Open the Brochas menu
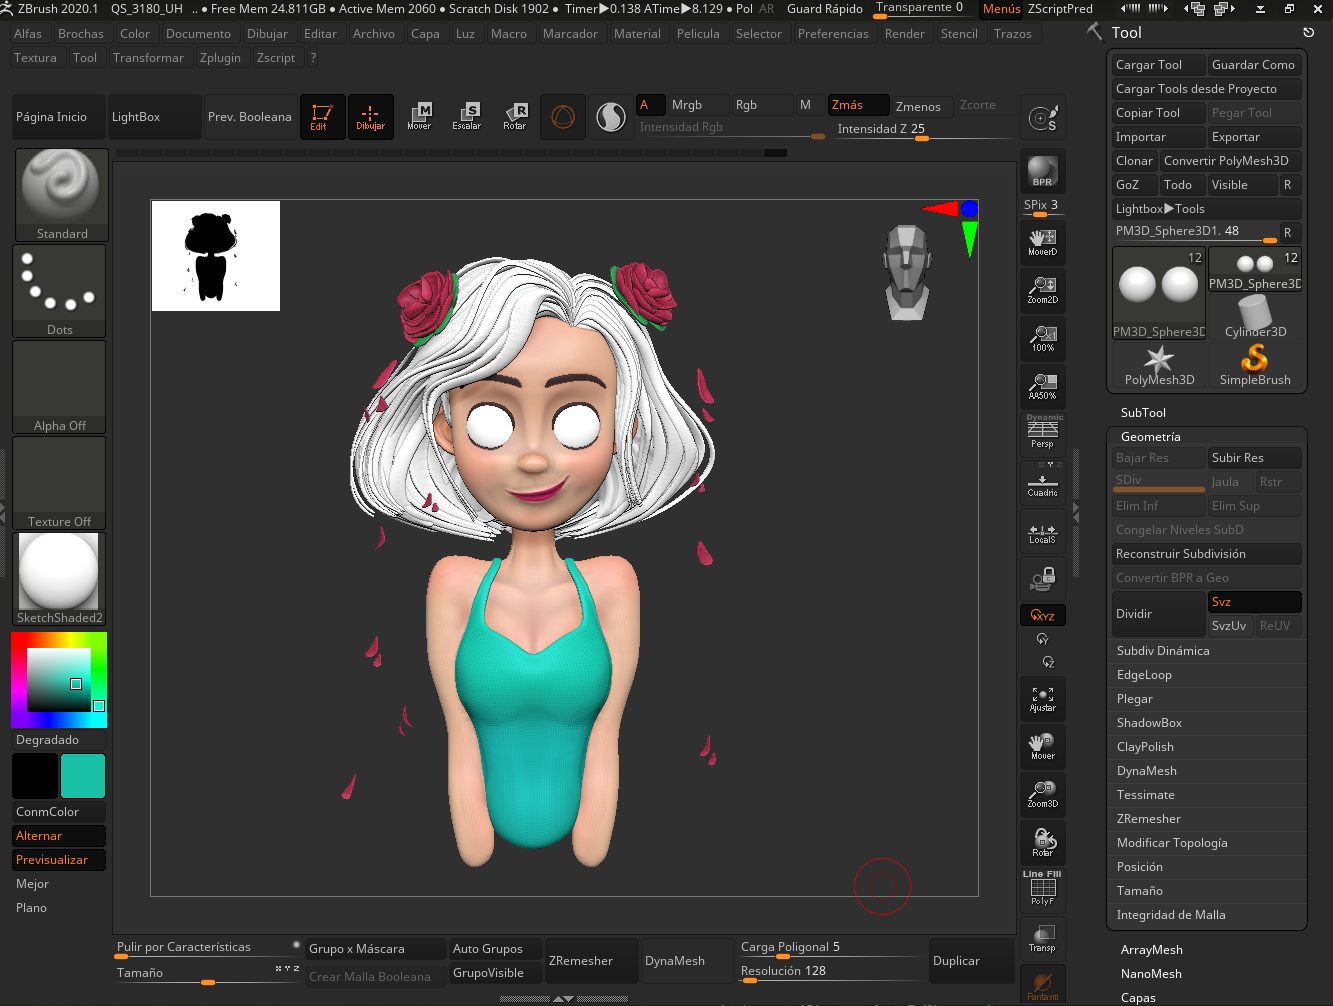This screenshot has height=1006, width=1333. [81, 34]
